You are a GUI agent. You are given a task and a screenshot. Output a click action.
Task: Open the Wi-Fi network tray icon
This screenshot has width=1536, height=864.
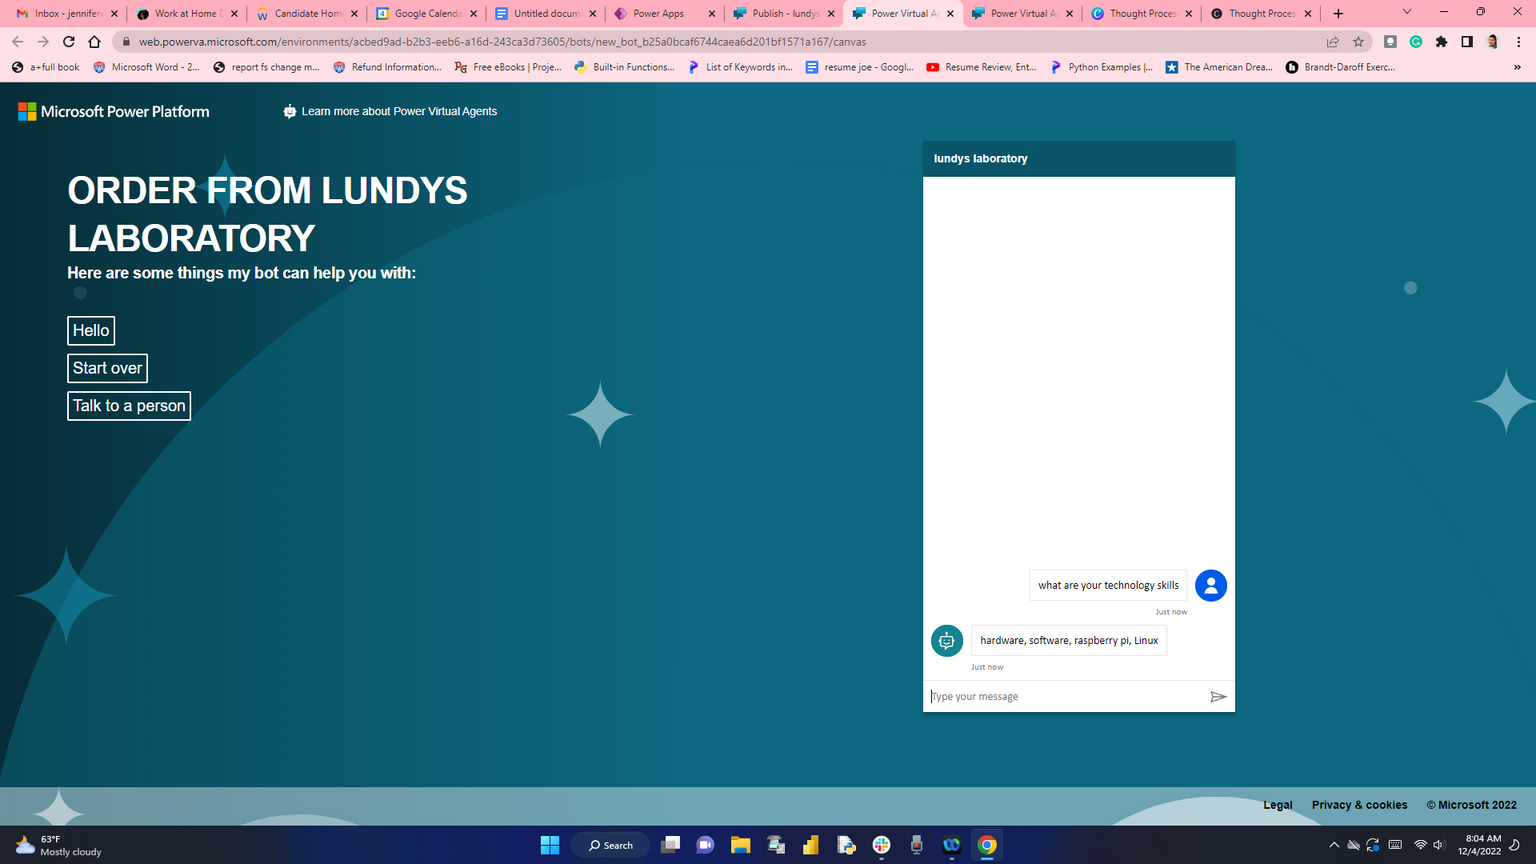1420,845
